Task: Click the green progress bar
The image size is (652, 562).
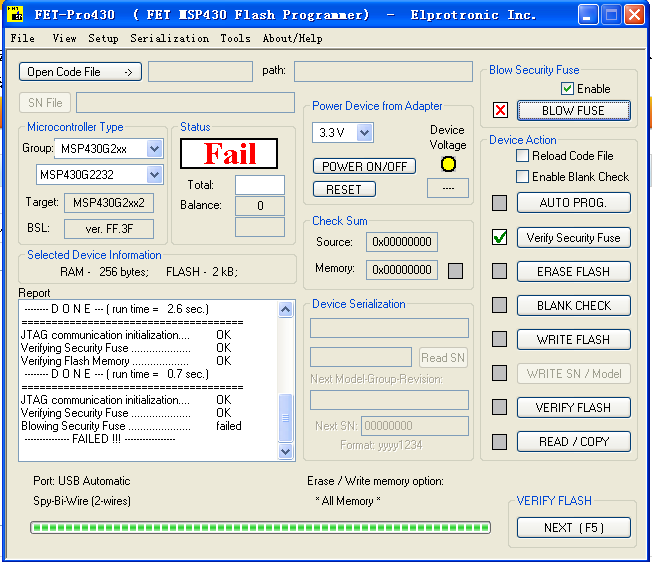Action: pyautogui.click(x=260, y=528)
